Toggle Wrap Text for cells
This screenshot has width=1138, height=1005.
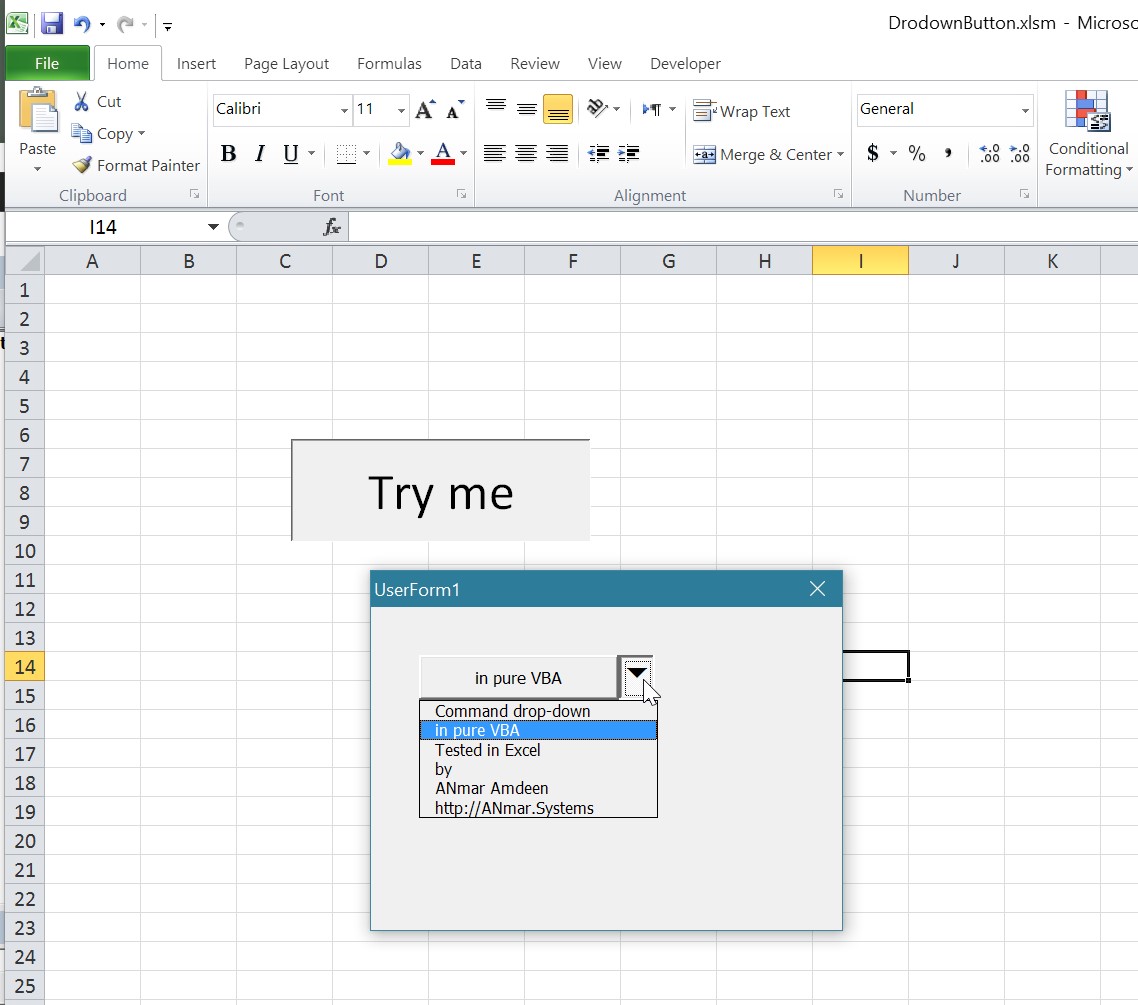click(x=742, y=111)
